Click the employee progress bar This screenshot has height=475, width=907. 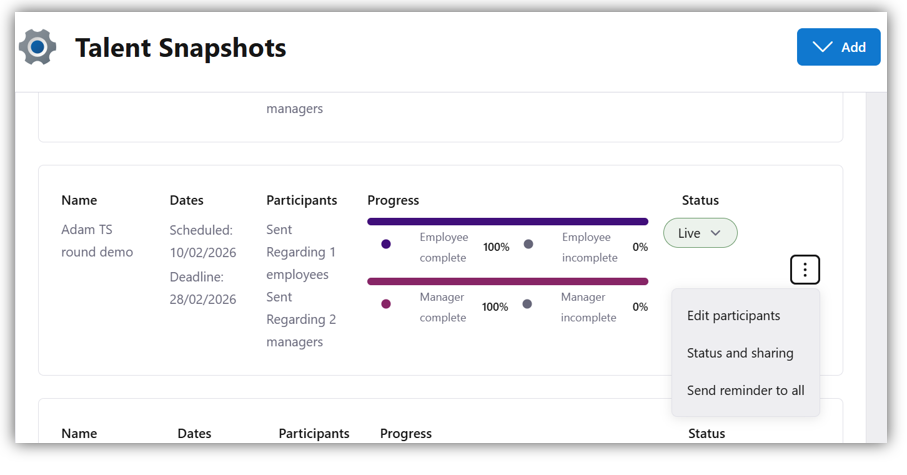pos(507,221)
